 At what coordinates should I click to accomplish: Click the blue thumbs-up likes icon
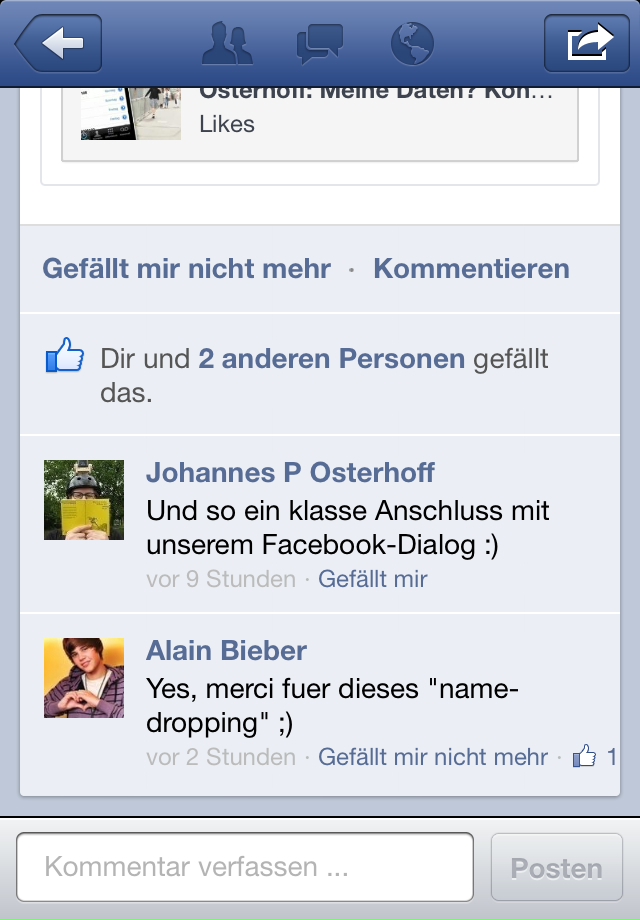(65, 355)
